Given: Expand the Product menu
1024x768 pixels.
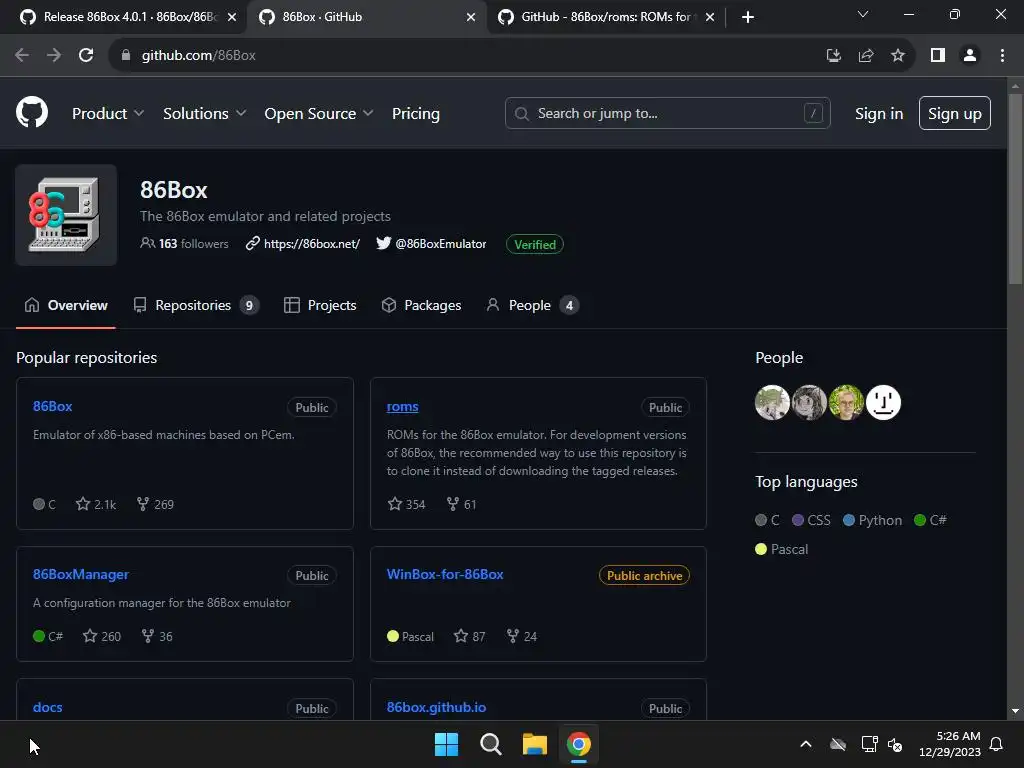Looking at the screenshot, I should click(x=108, y=114).
